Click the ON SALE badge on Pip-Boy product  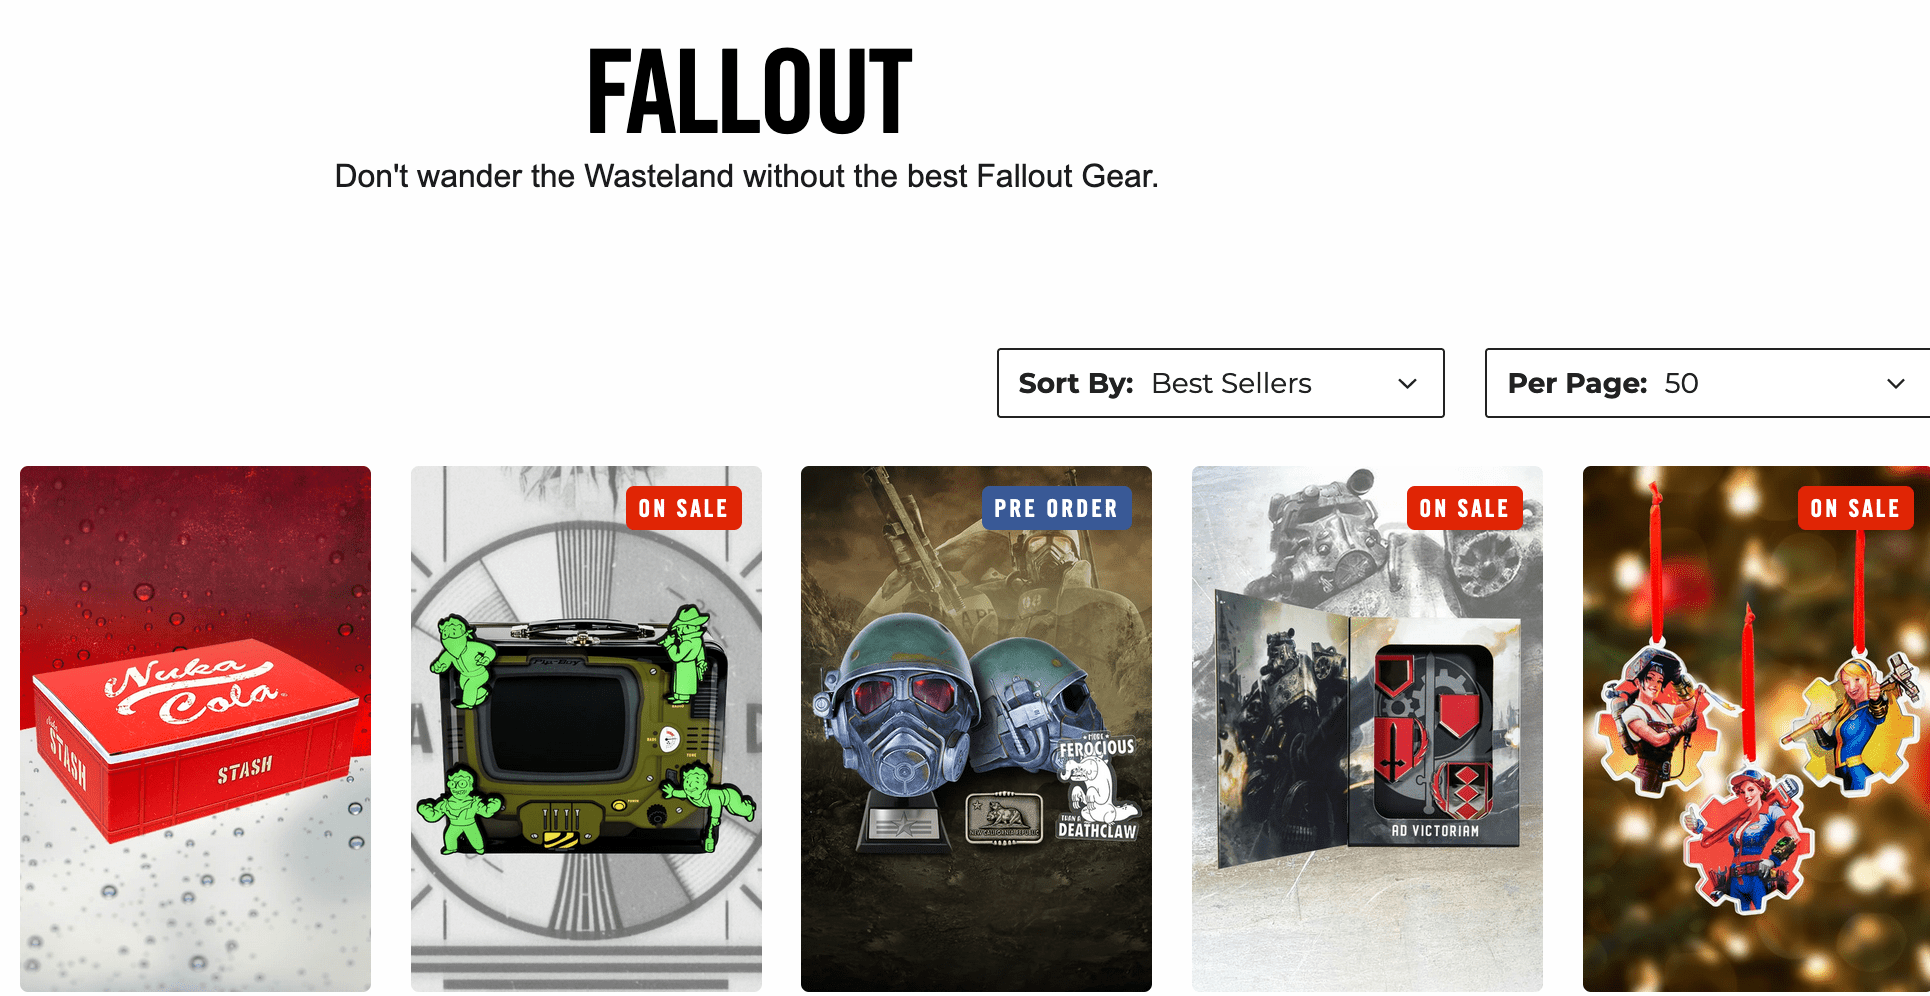tap(684, 508)
